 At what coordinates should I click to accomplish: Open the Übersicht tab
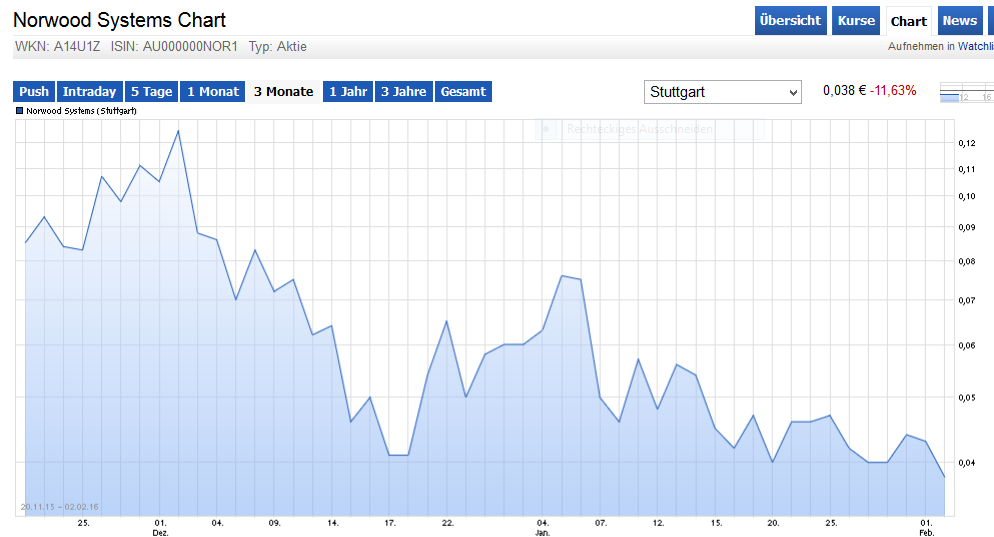(x=789, y=21)
